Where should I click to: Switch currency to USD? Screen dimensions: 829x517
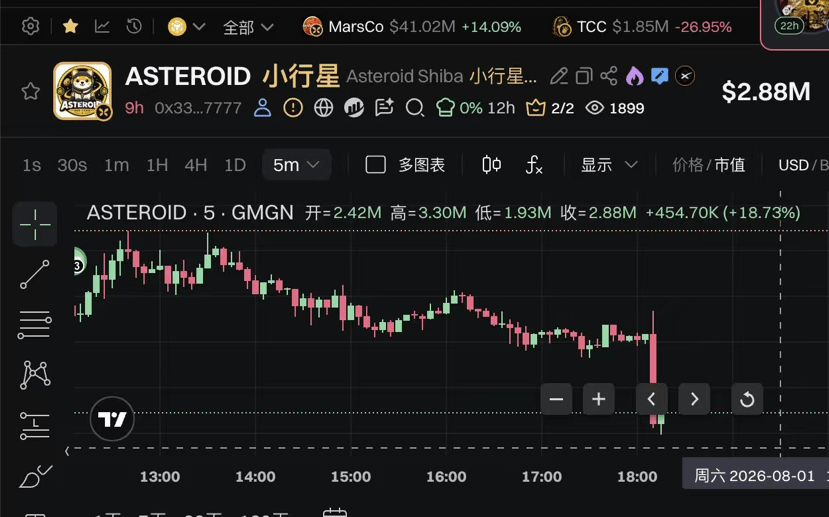(794, 165)
